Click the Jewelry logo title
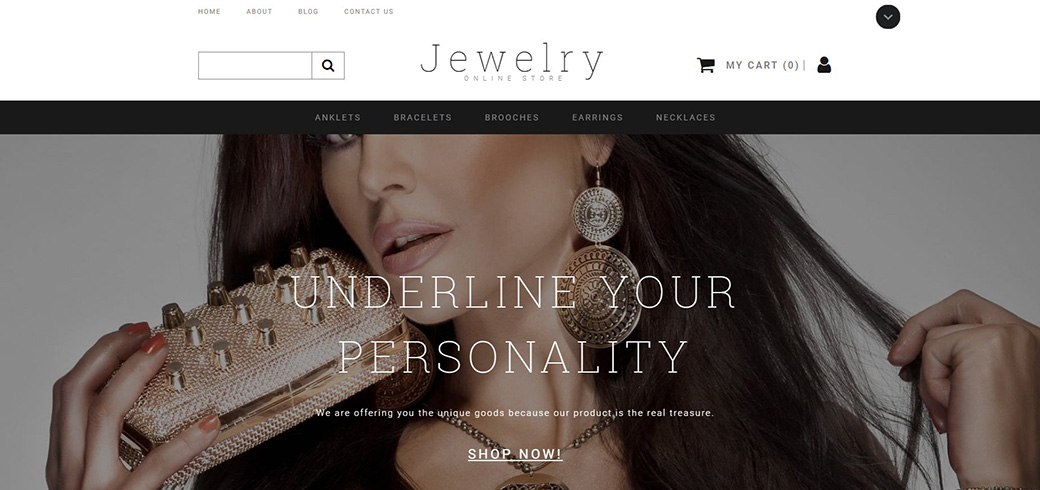The width and height of the screenshot is (1040, 490). [x=511, y=58]
